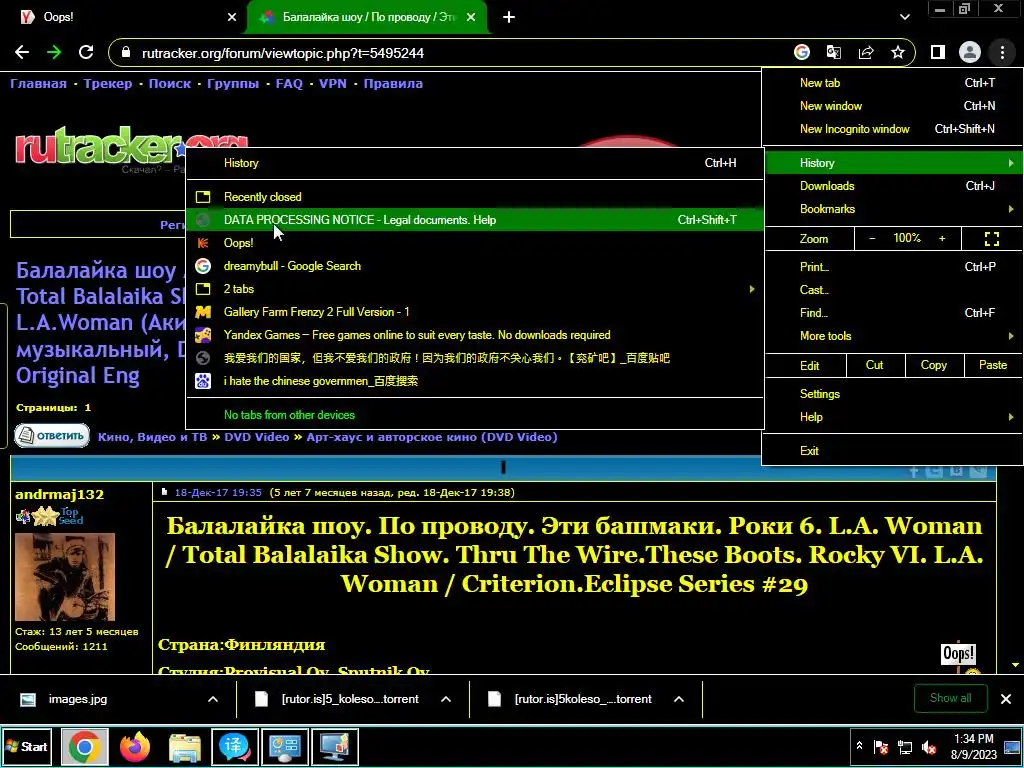This screenshot has width=1024, height=768.
Task: Open the tab search chevron
Action: click(904, 17)
